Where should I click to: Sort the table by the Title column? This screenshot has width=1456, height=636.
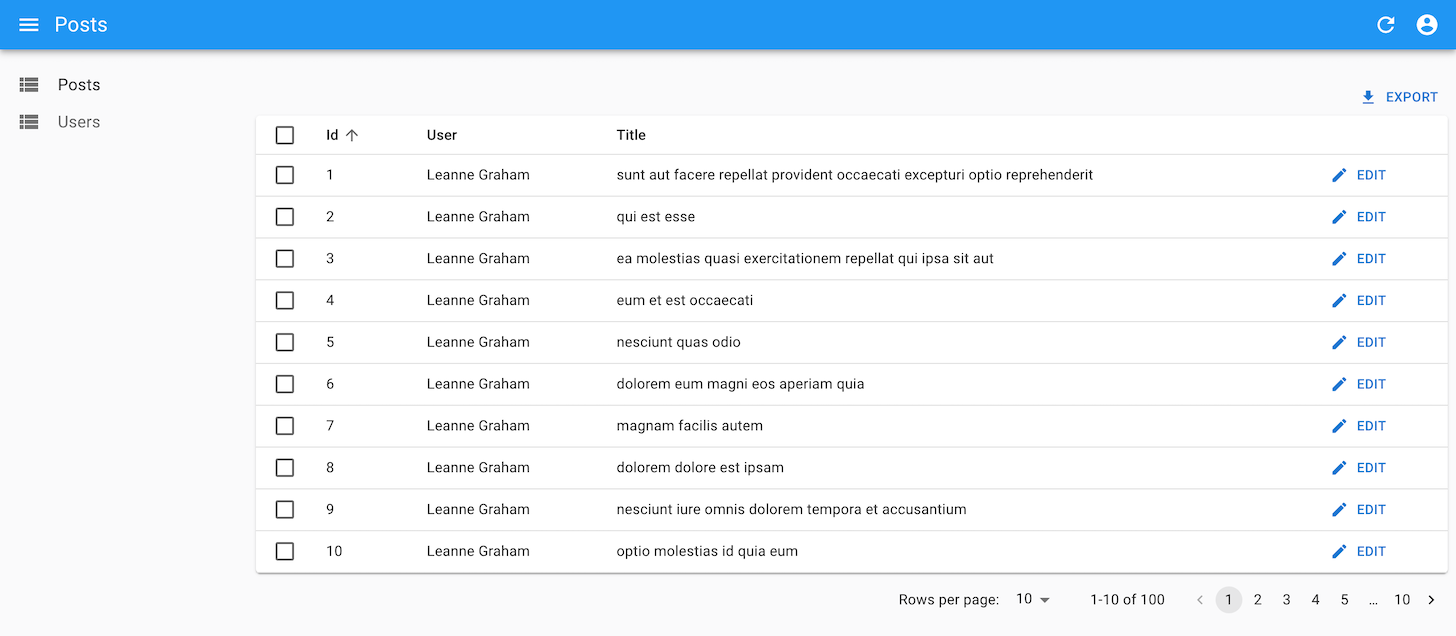(x=631, y=135)
